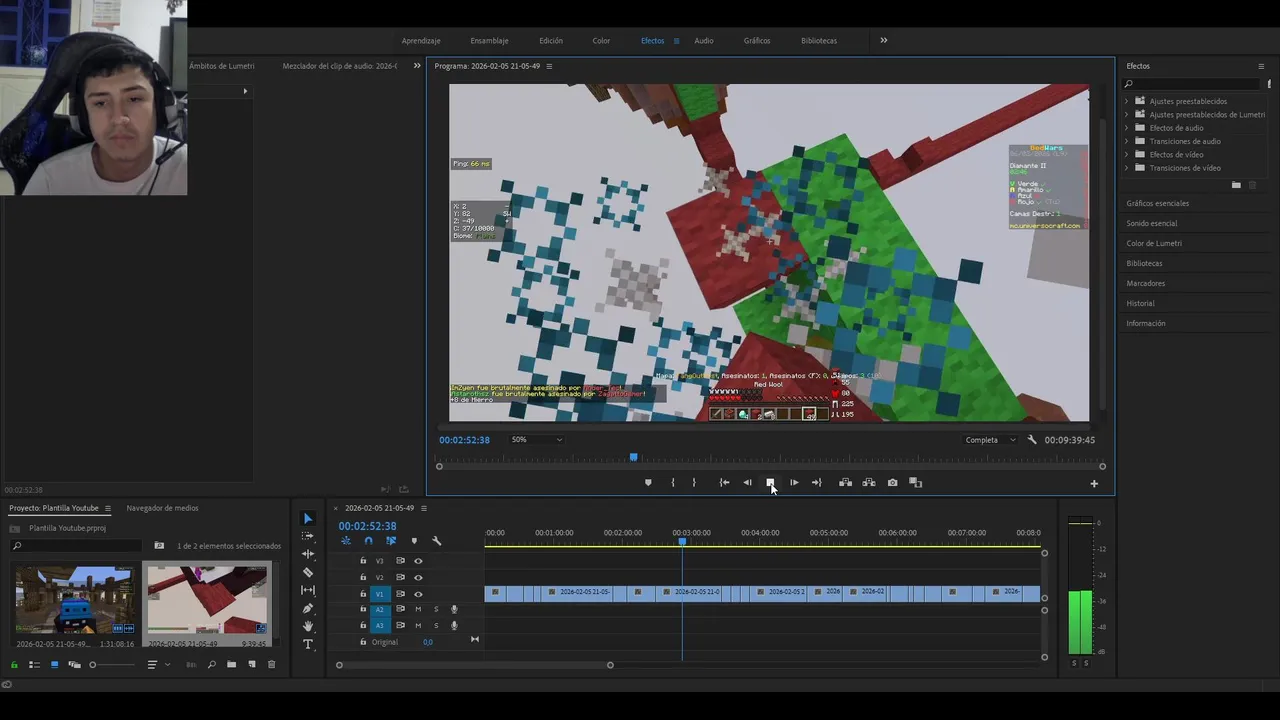Open the Color de Lumetri panel

pyautogui.click(x=1154, y=243)
